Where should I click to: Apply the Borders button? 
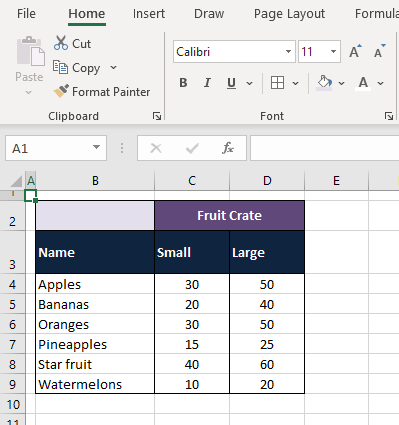[x=277, y=83]
